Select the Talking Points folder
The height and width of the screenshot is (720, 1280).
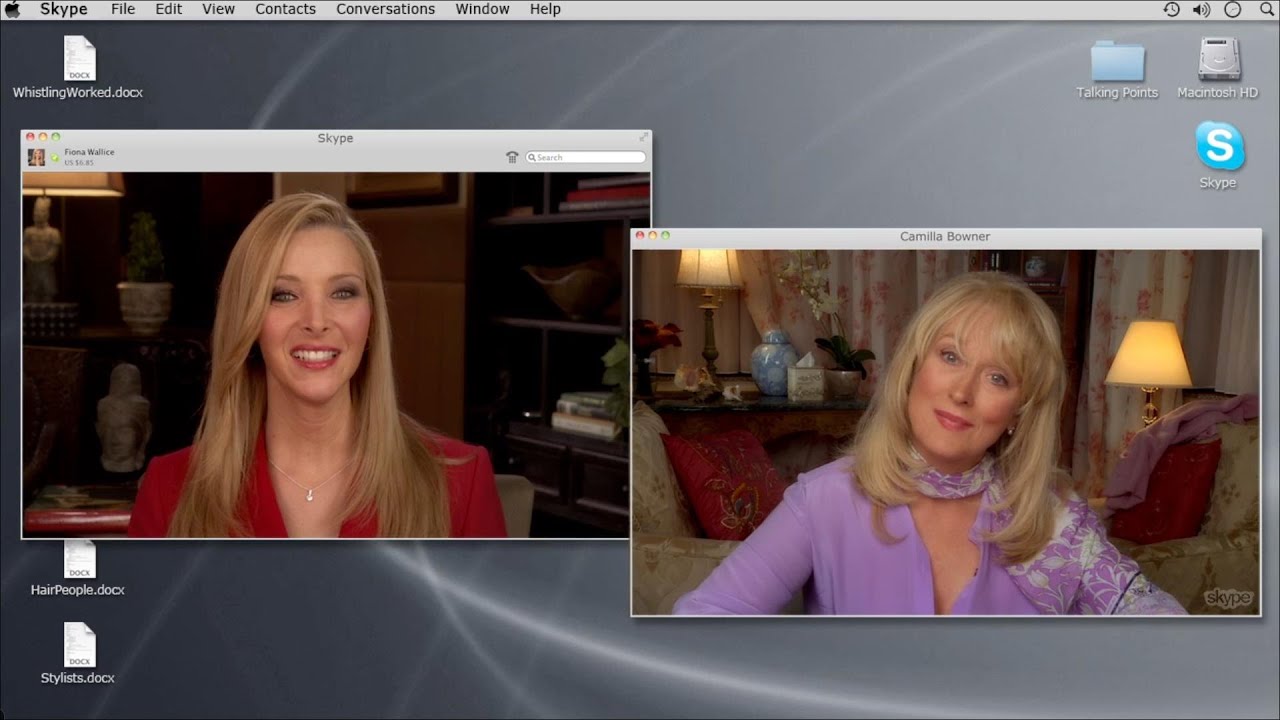(1117, 69)
